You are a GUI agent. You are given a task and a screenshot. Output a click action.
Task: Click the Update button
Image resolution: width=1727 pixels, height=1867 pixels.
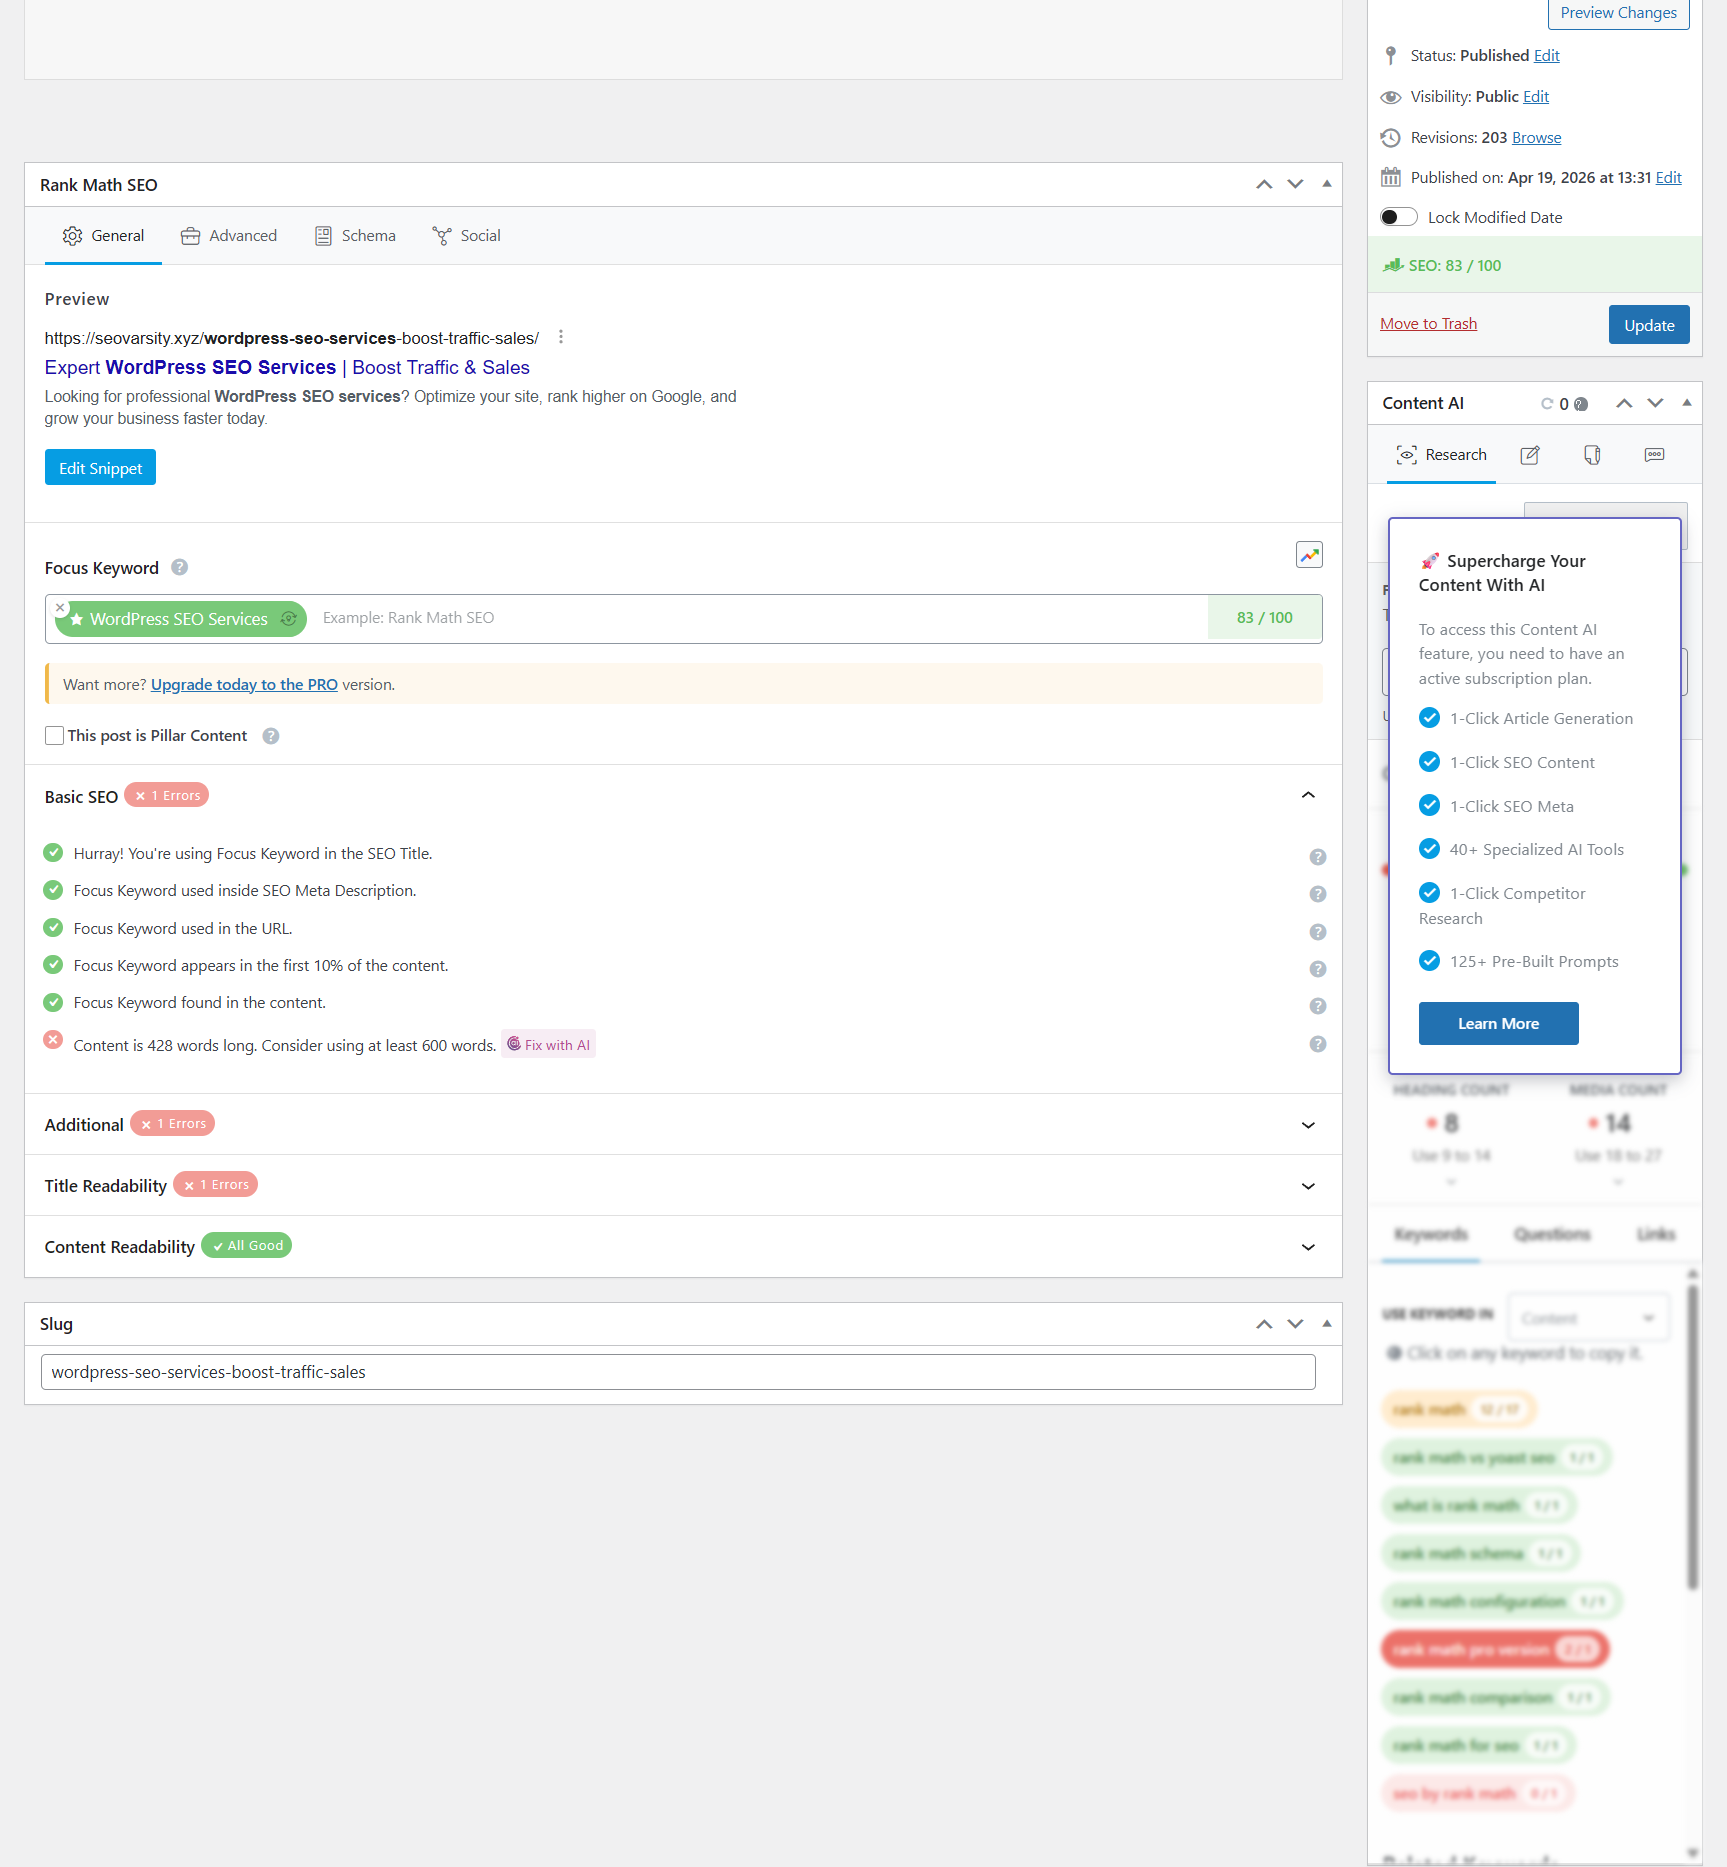tap(1649, 325)
